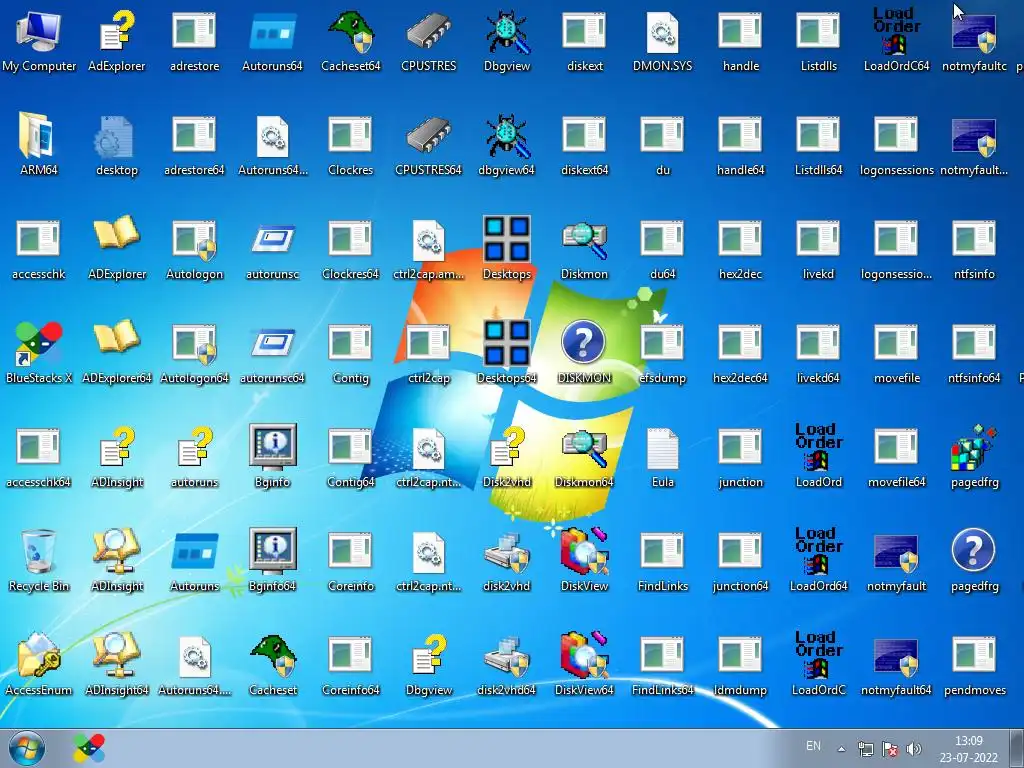Viewport: 1024px width, 768px height.
Task: Open the Action Center flag icon
Action: (889, 749)
